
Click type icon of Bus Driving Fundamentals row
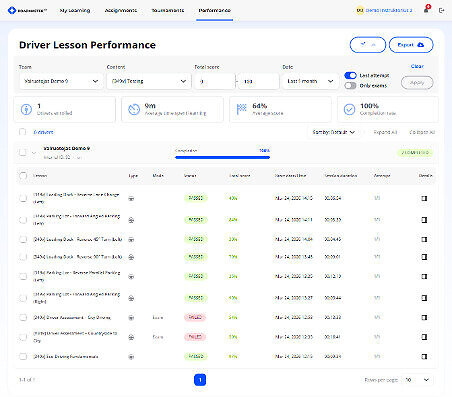(x=131, y=357)
